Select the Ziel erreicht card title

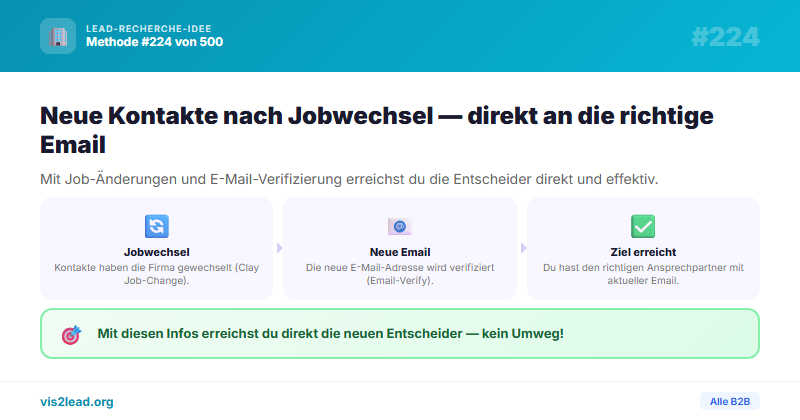click(x=643, y=252)
